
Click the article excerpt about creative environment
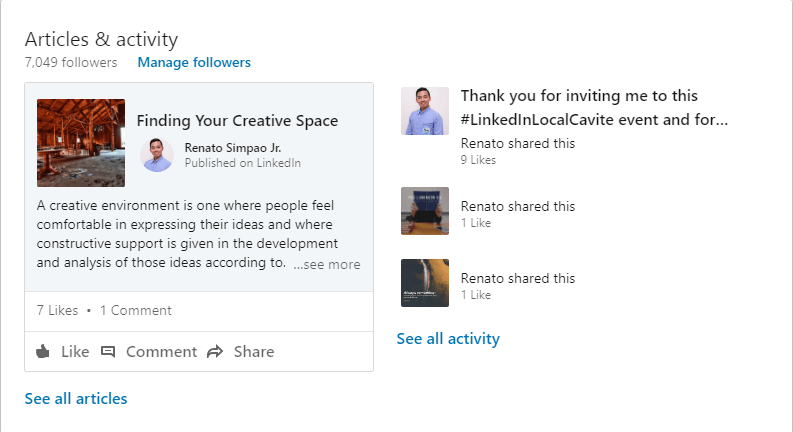click(x=185, y=235)
